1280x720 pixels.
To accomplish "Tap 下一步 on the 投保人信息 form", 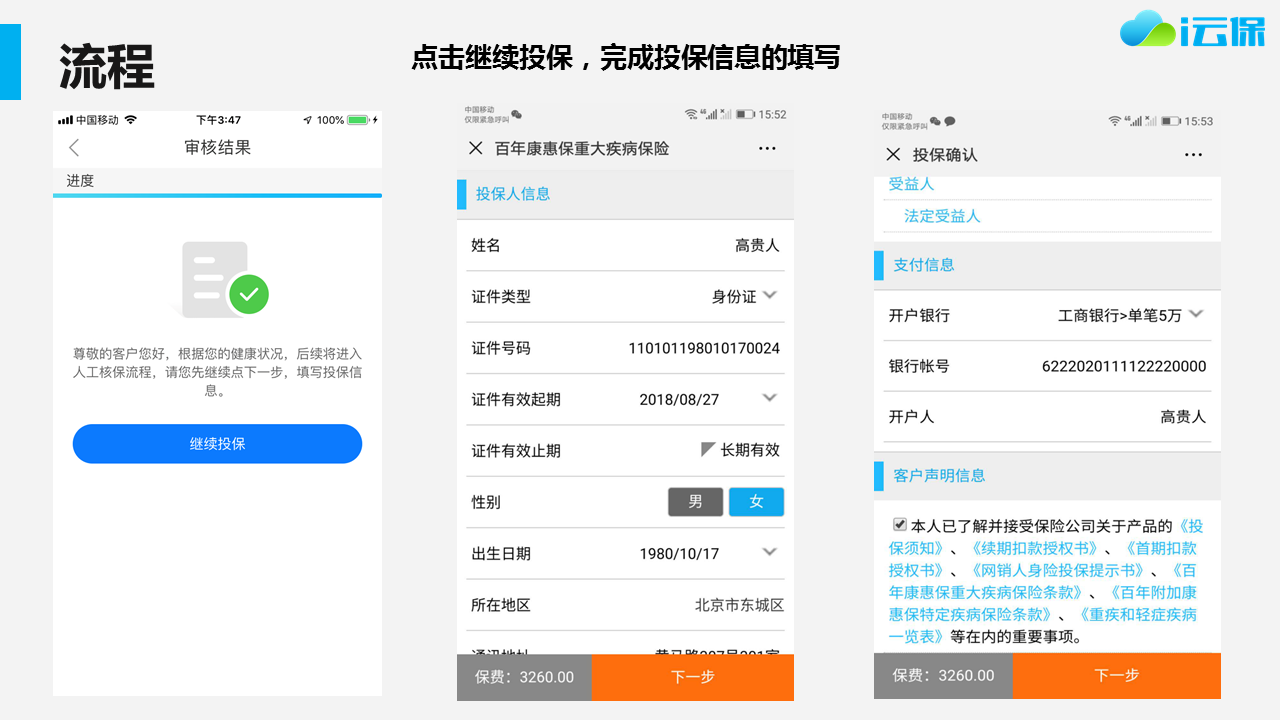I will [692, 677].
